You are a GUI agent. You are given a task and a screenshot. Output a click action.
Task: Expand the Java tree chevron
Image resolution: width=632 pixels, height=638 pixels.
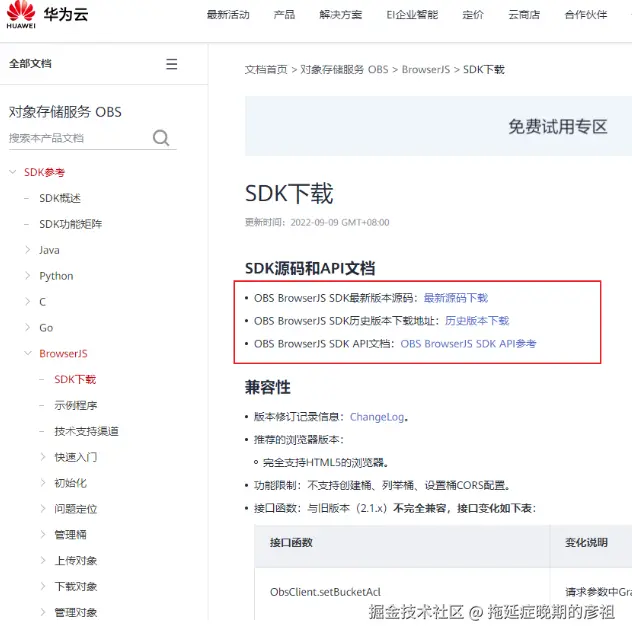[x=28, y=249]
